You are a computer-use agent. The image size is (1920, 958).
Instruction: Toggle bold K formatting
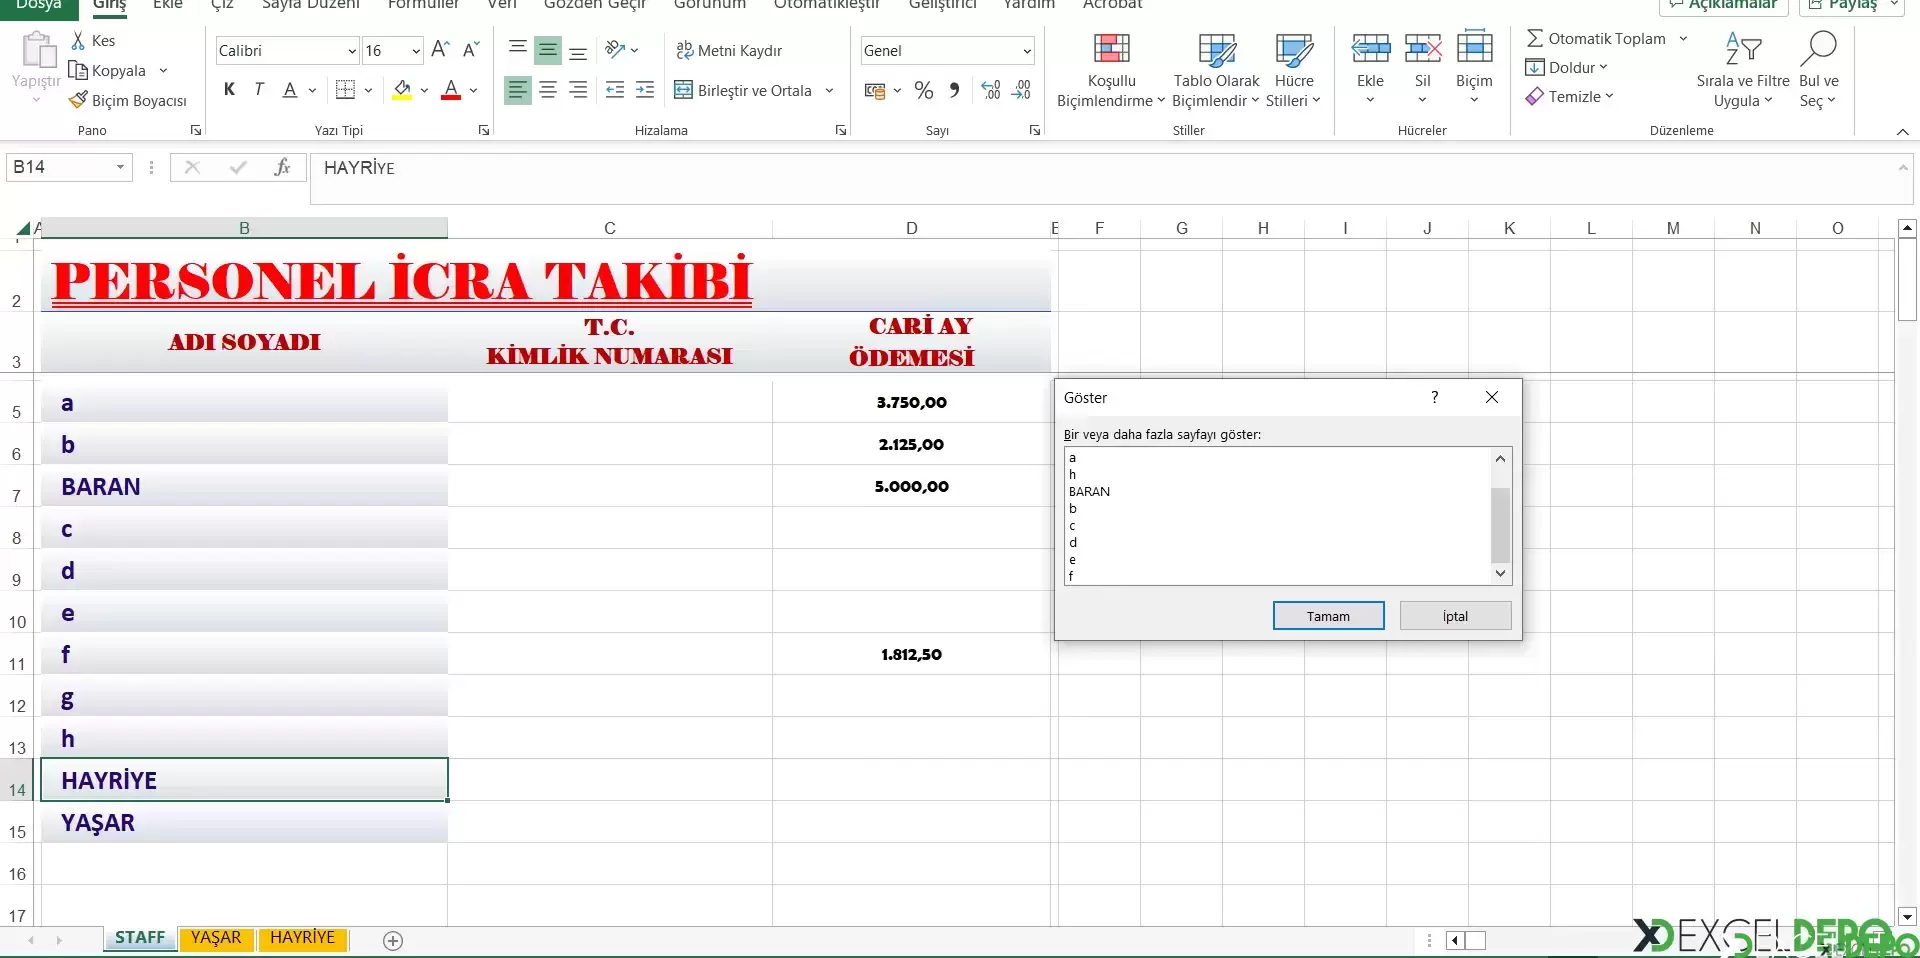click(x=229, y=90)
